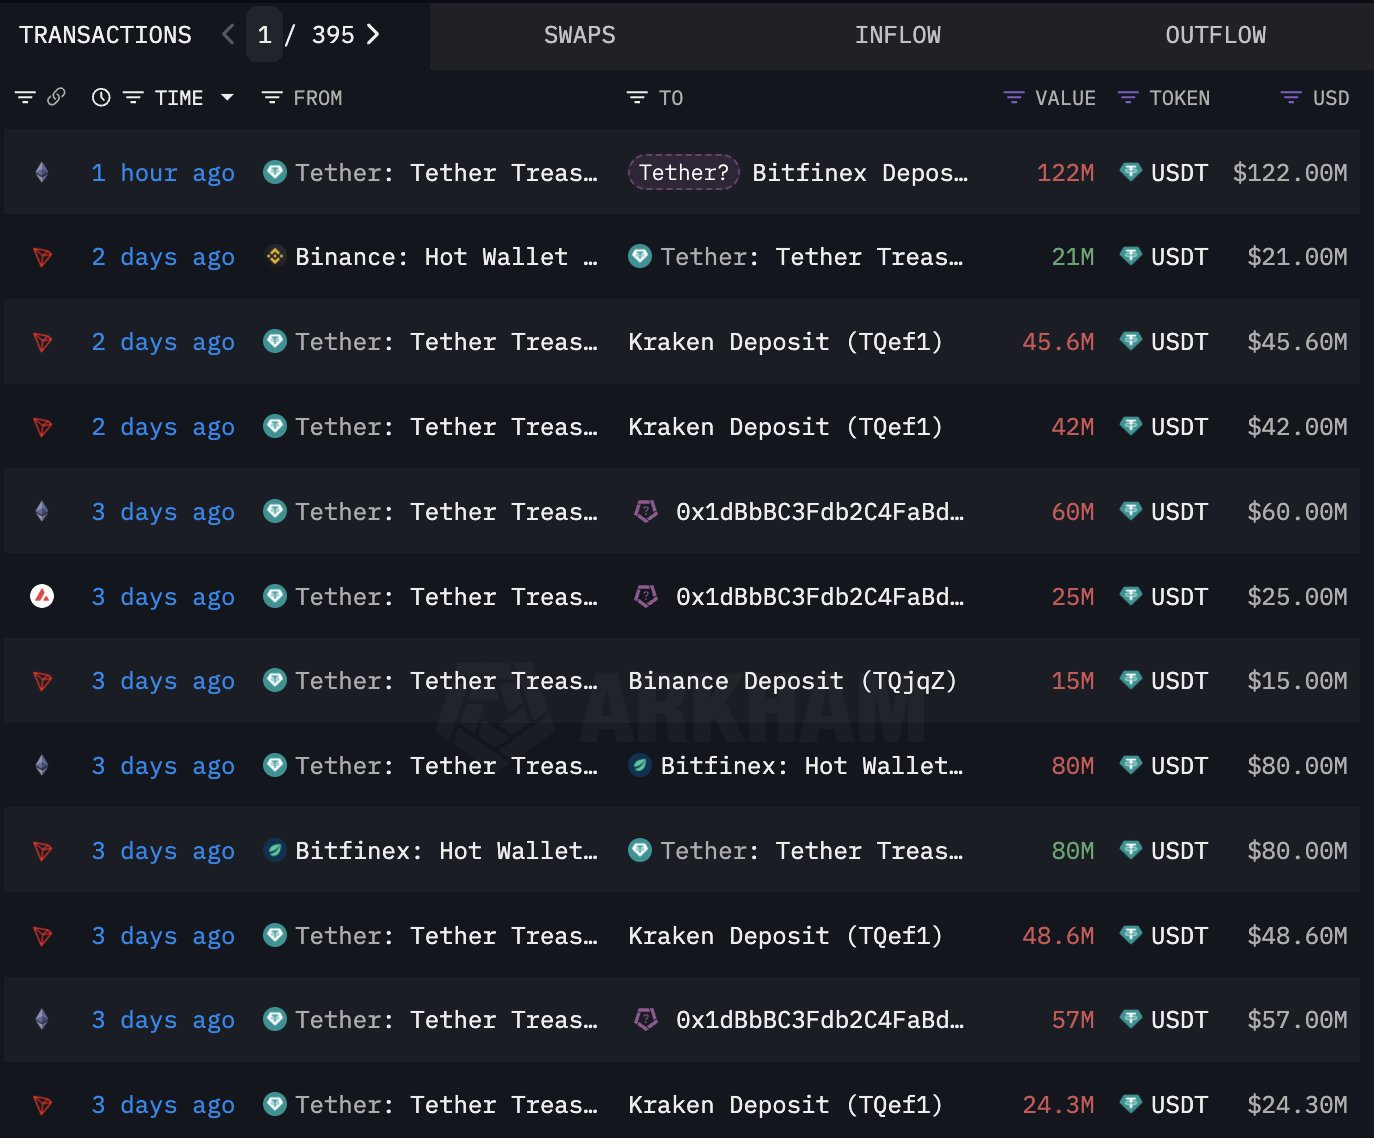Click the link icon in table header
This screenshot has height=1138, width=1374.
[x=57, y=97]
